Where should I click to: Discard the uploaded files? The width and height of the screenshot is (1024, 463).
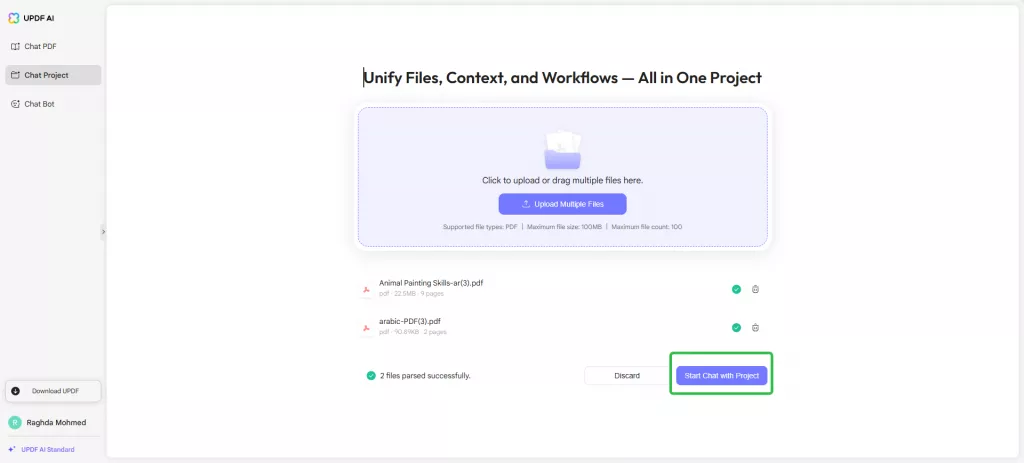click(x=627, y=376)
